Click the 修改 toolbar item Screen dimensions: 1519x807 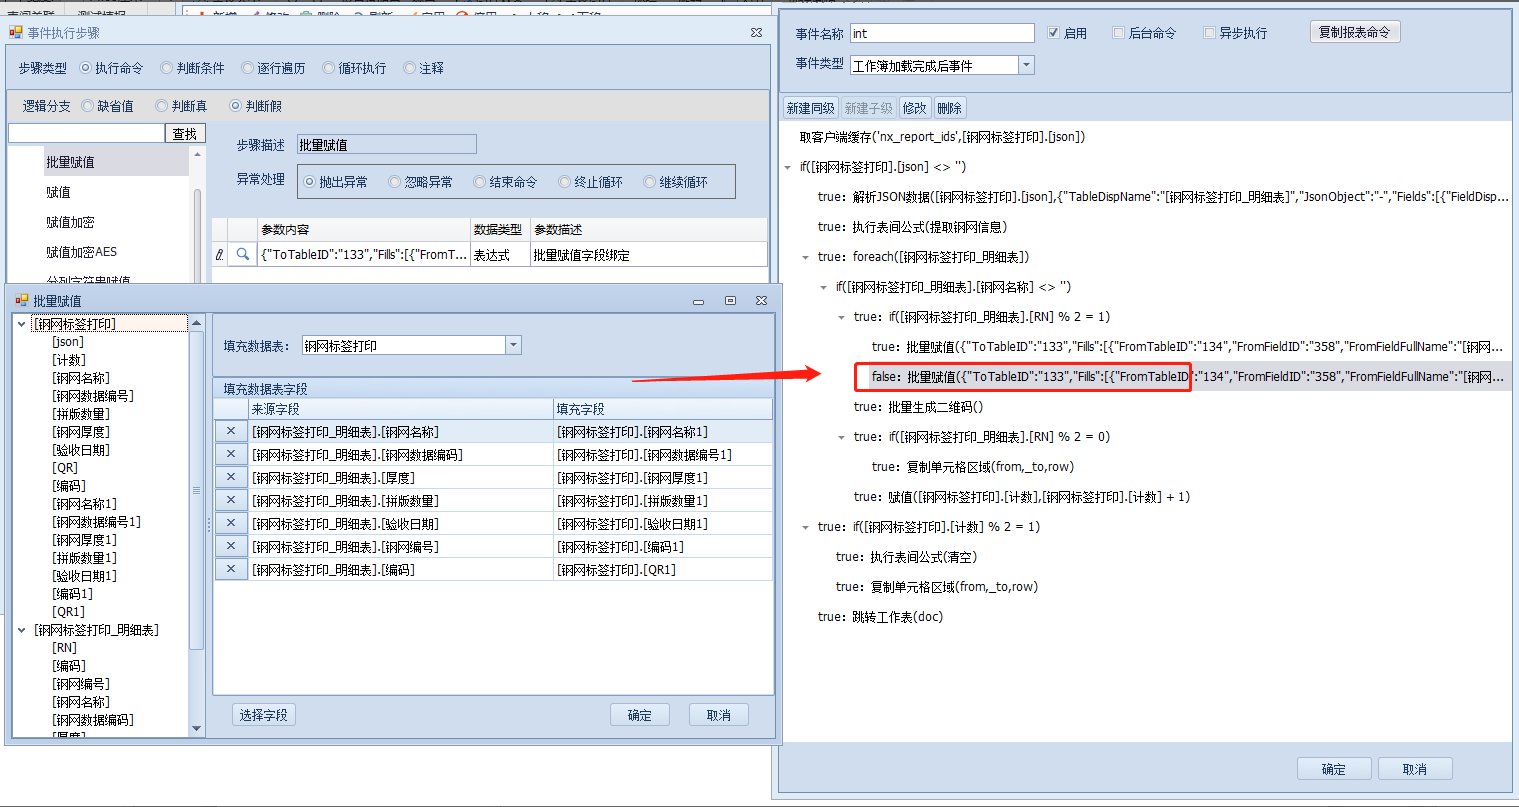point(914,108)
